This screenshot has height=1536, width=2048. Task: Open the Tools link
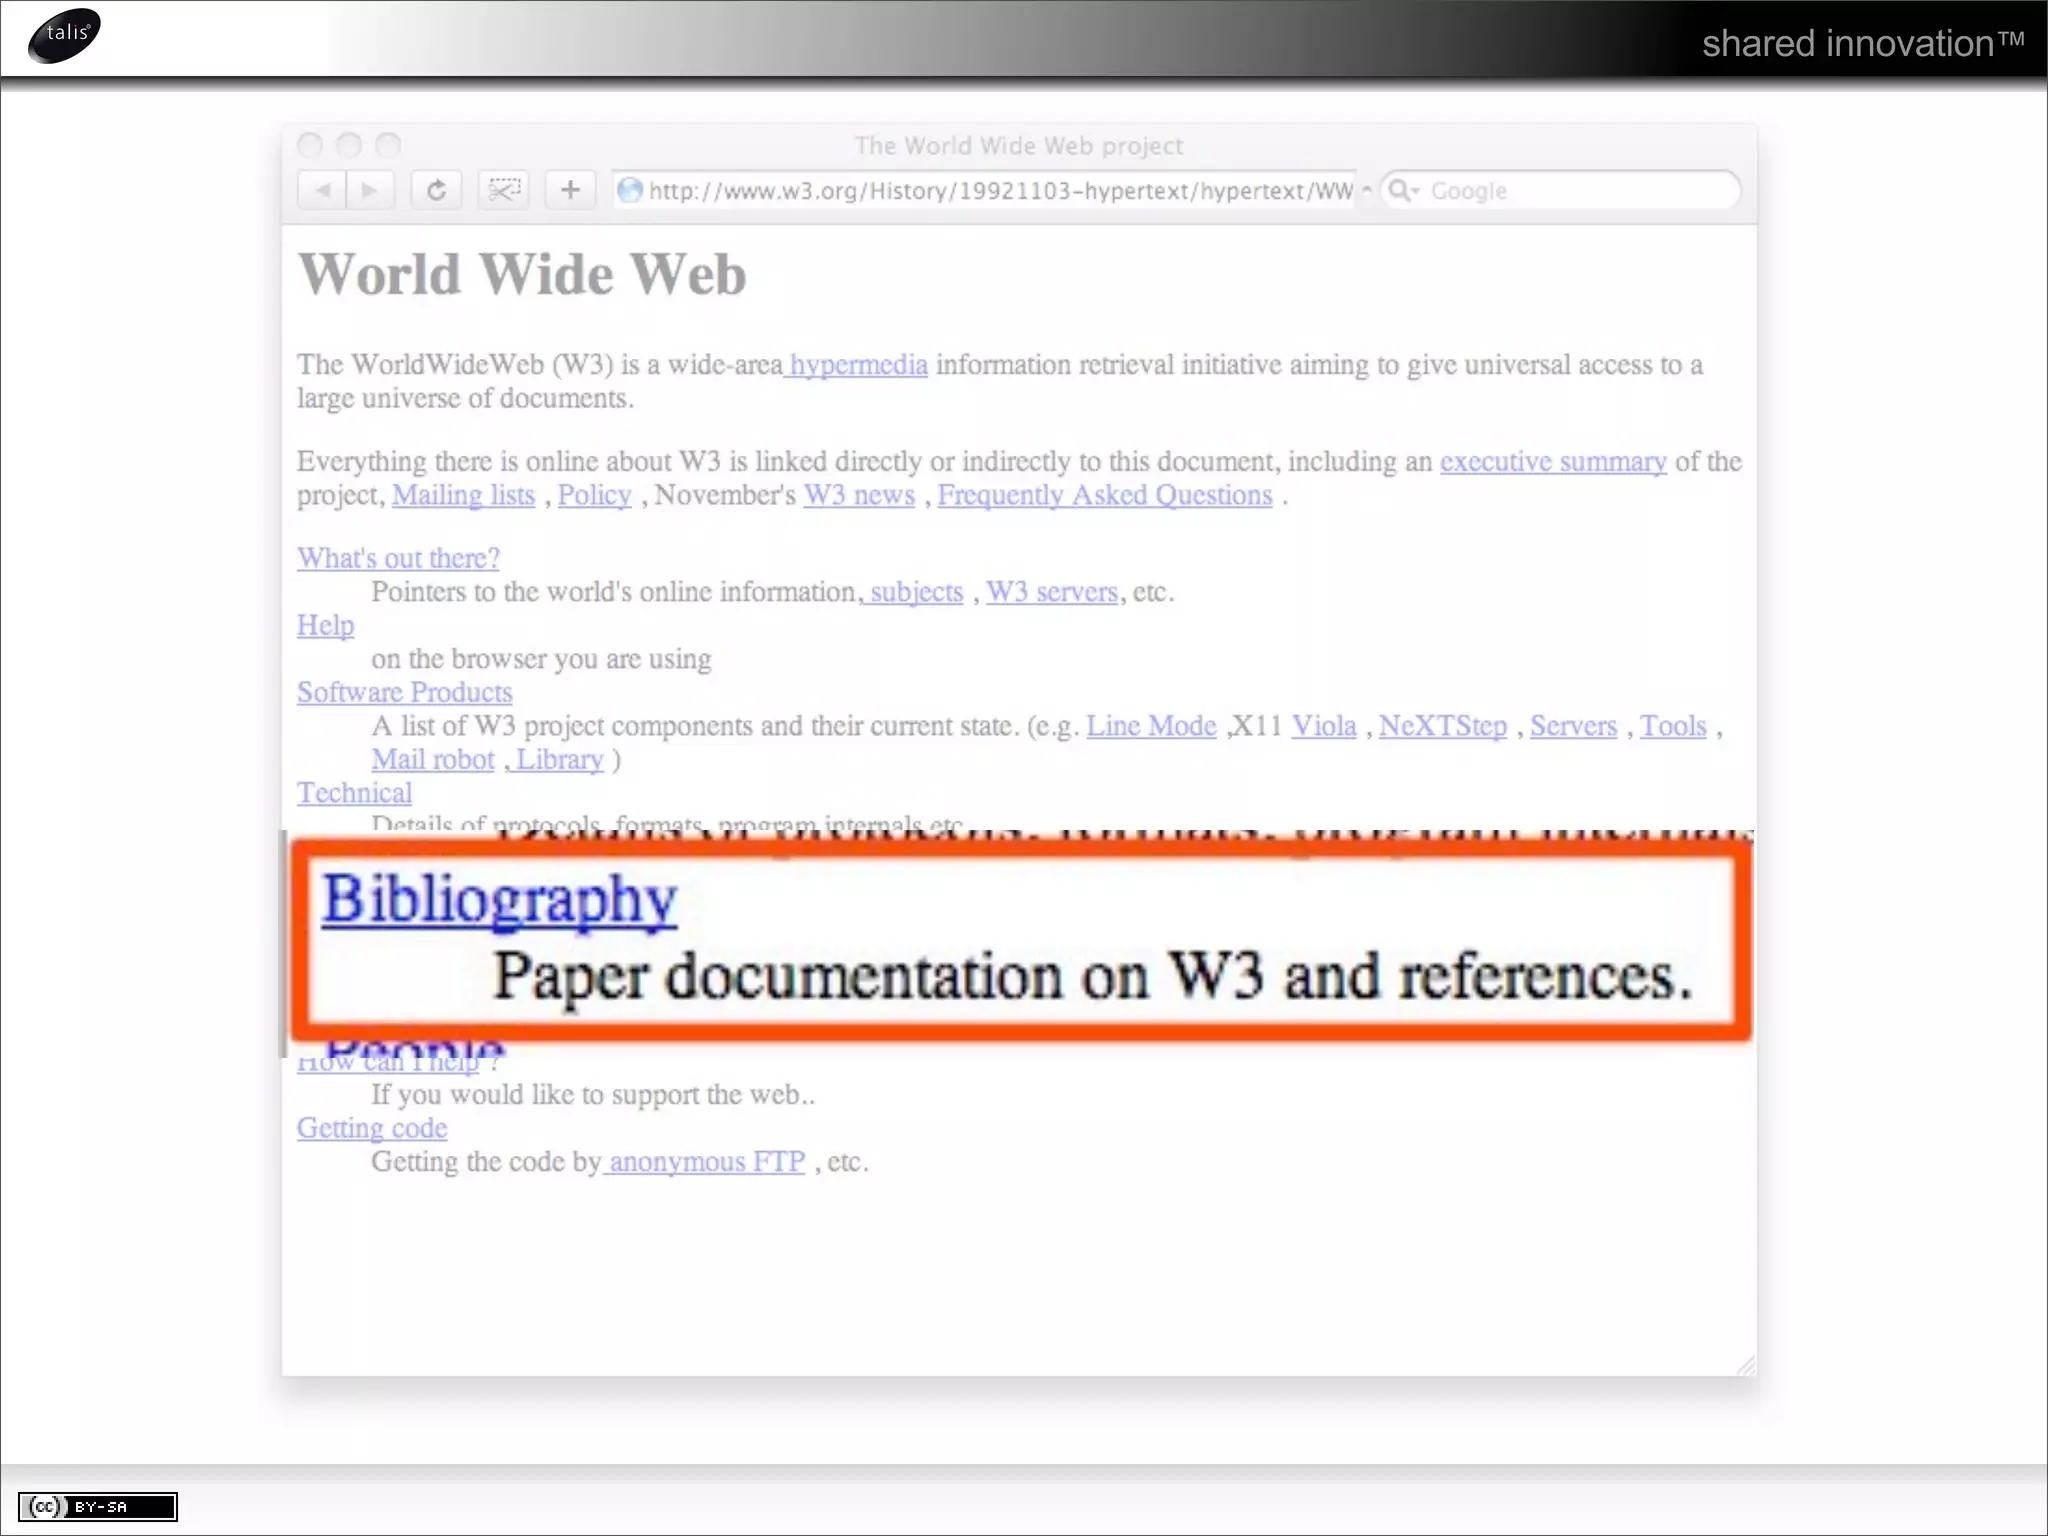1673,726
